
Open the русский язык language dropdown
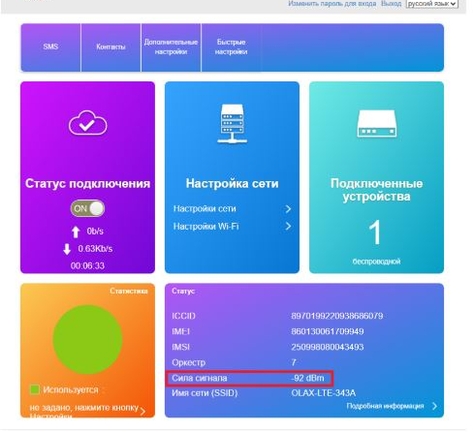[x=432, y=4]
